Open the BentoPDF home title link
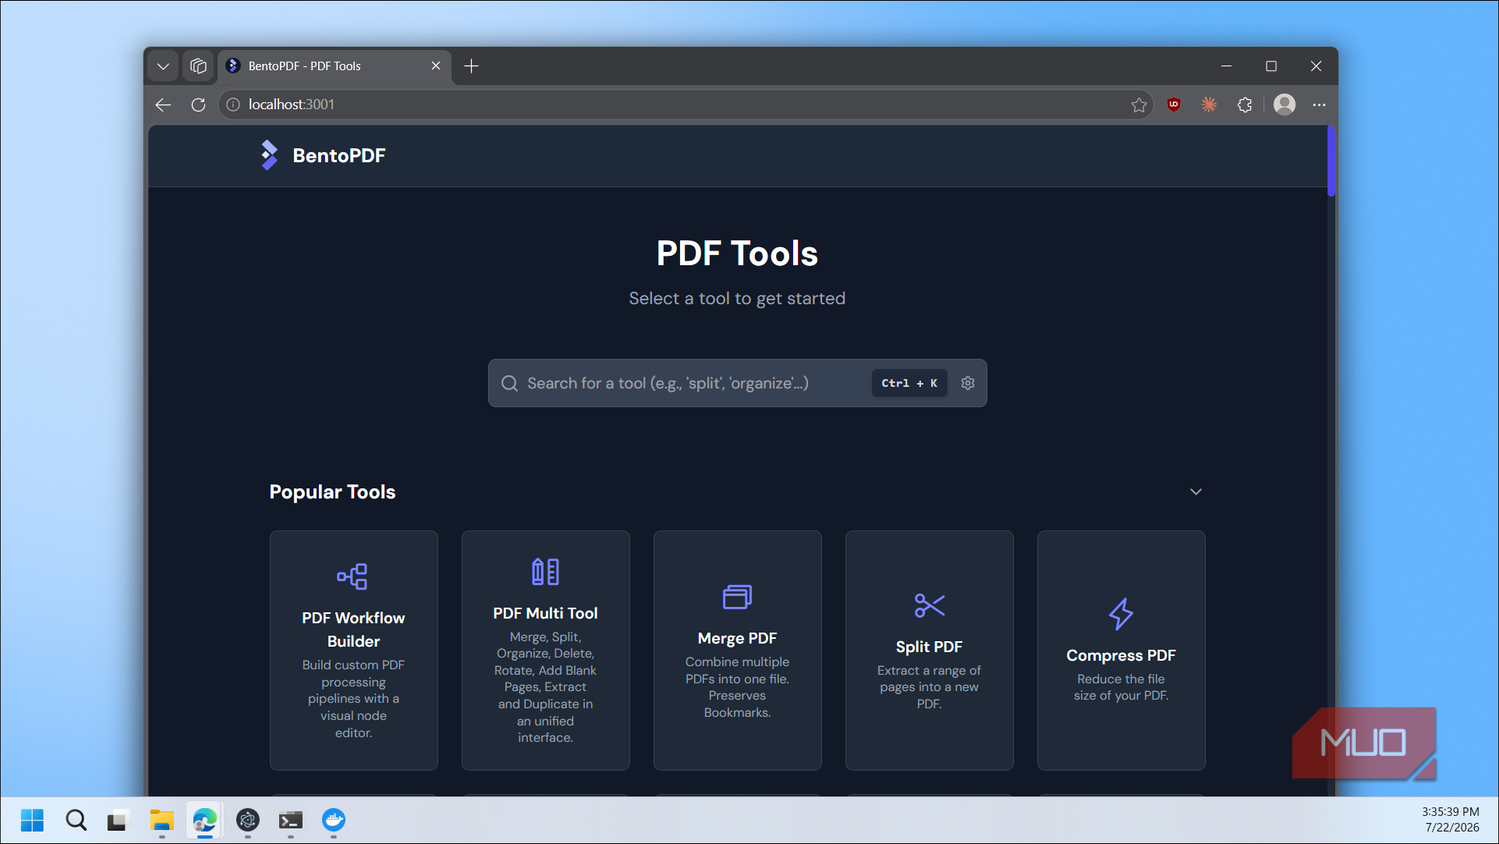 339,155
